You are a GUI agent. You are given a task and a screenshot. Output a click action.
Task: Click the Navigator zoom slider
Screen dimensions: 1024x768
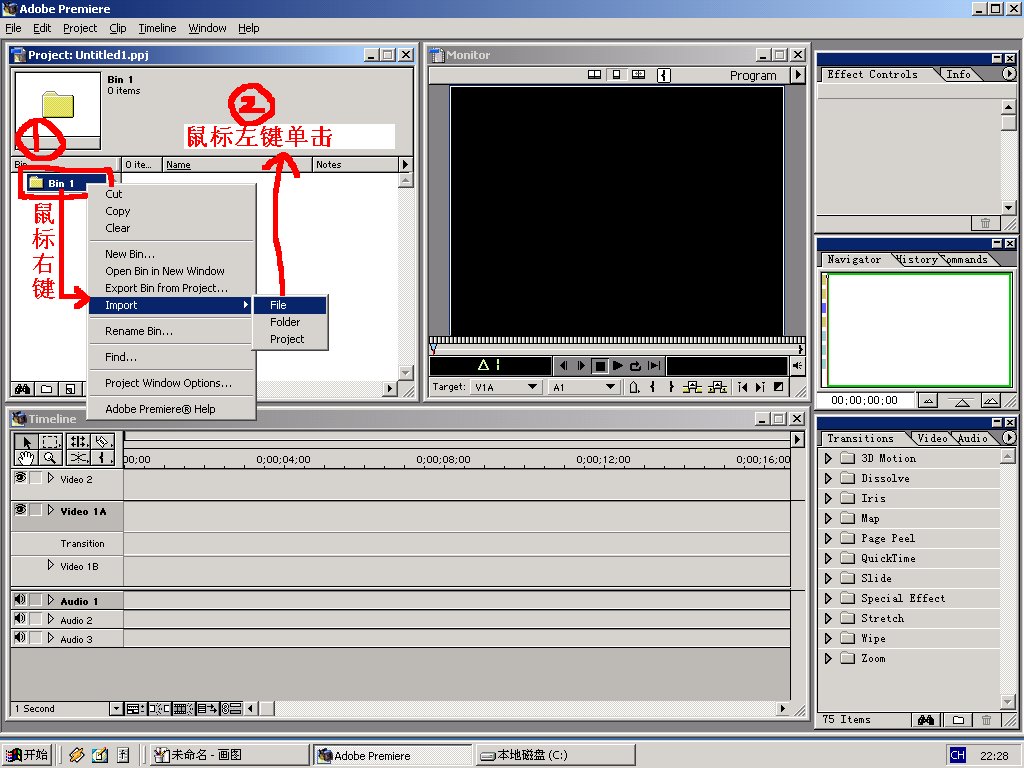tap(961, 400)
